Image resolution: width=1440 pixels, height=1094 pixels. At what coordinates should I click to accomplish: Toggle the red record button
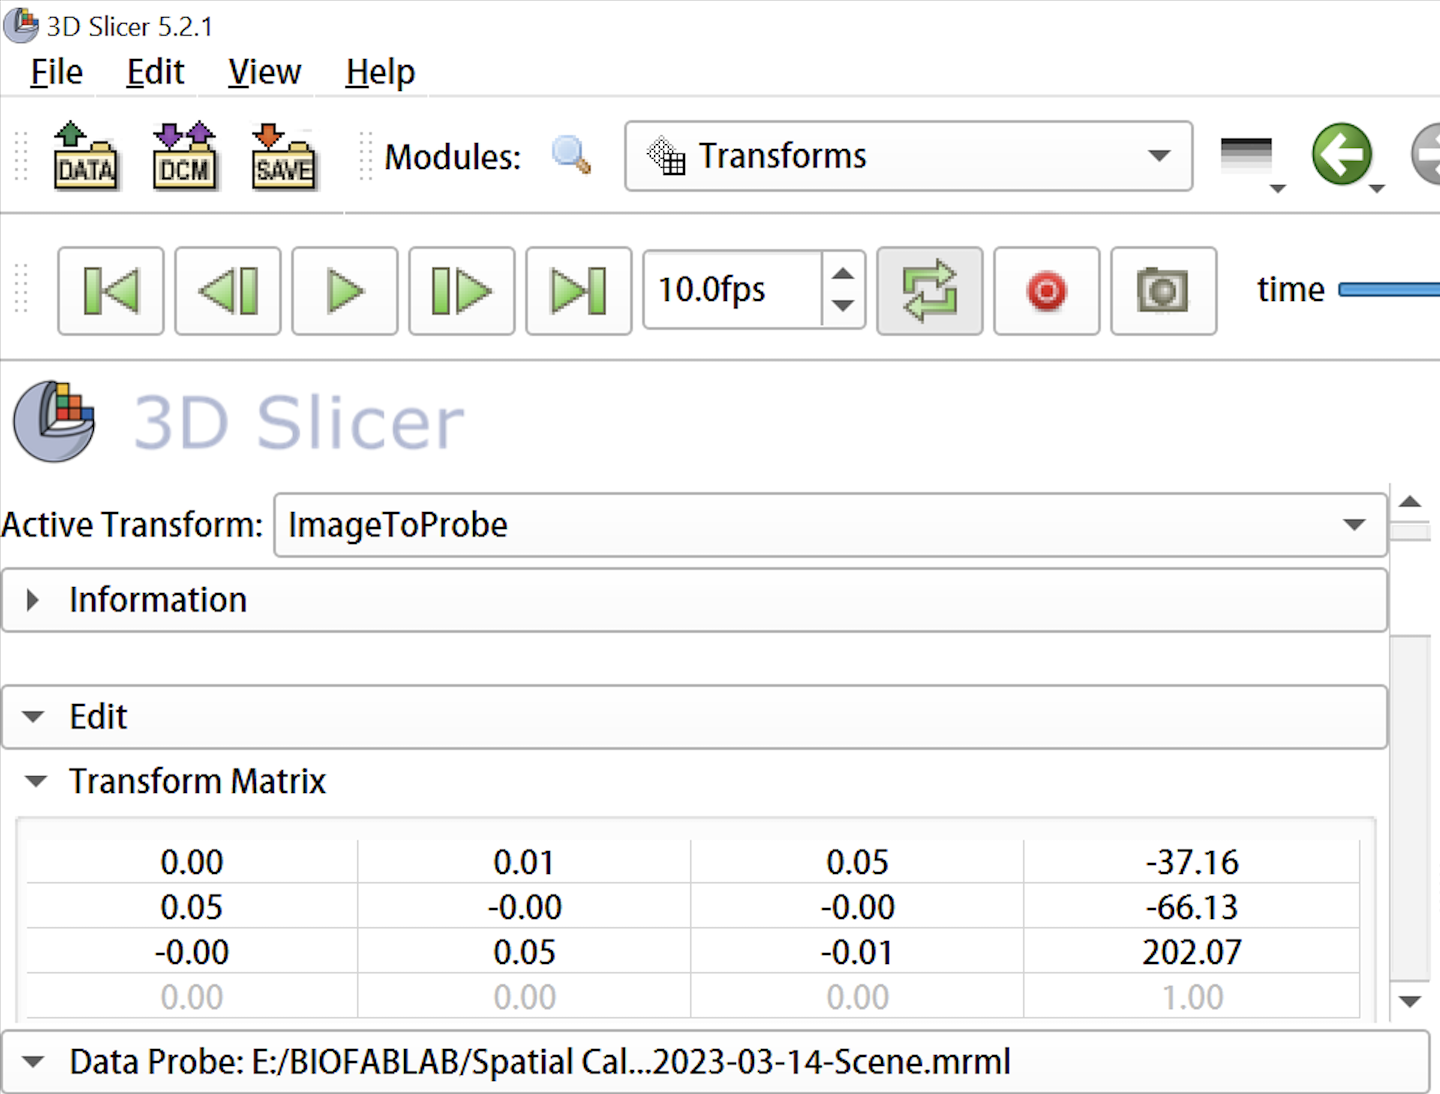tap(1047, 291)
